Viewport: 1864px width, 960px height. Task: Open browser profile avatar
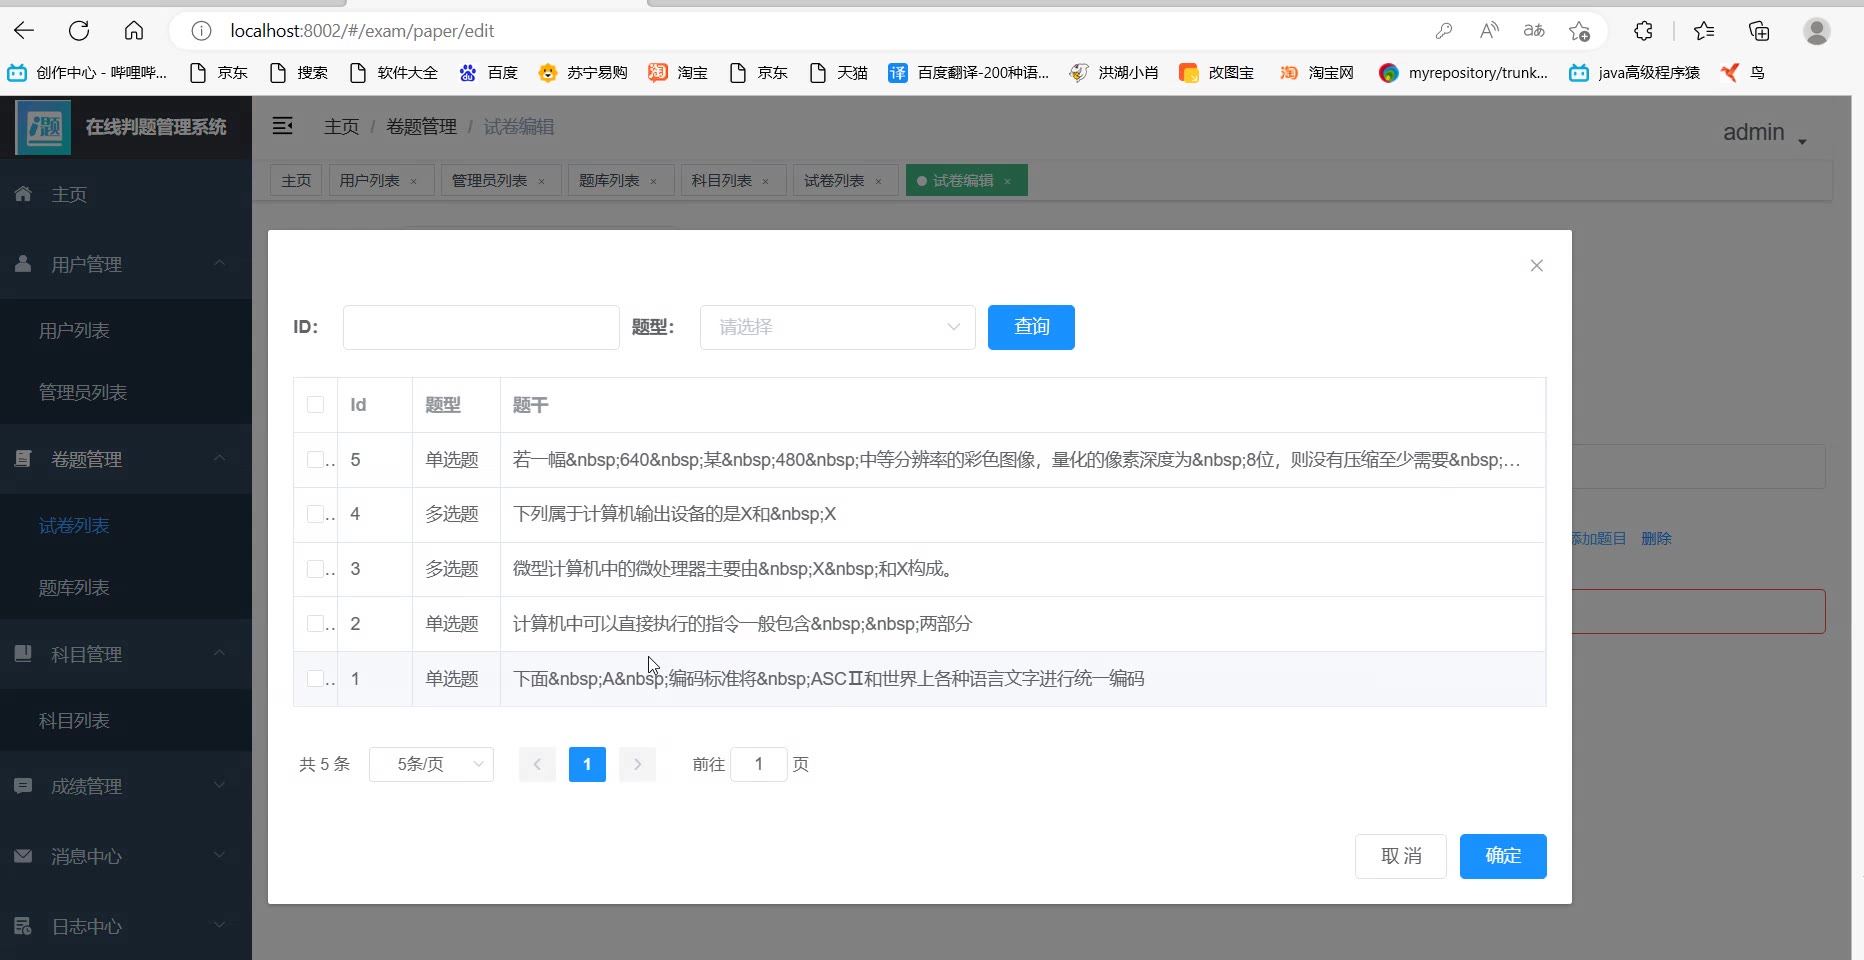[1817, 31]
